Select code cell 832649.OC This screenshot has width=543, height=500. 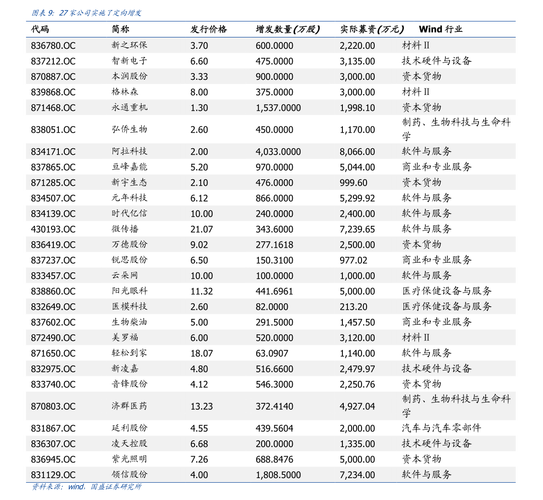[53, 307]
